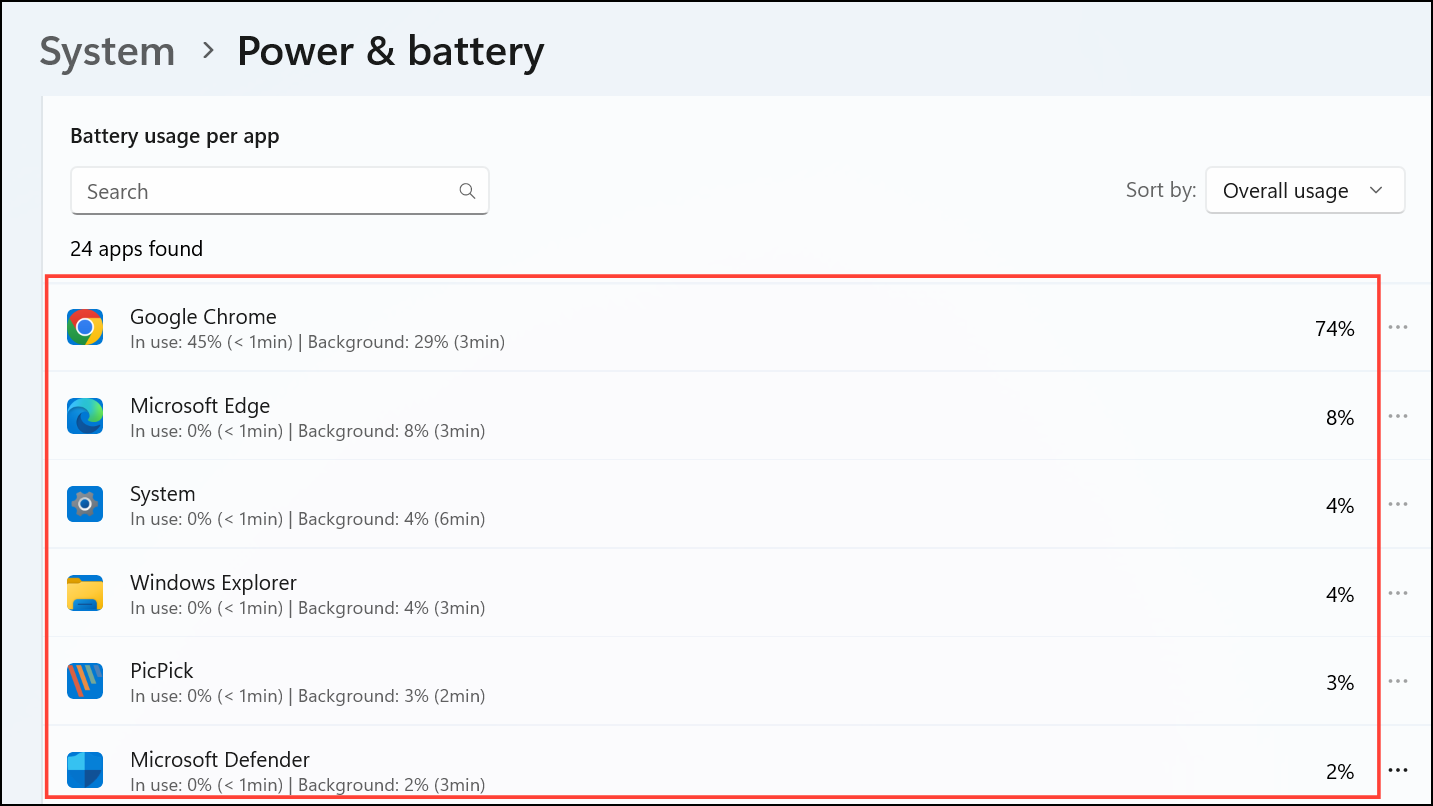Open more options for Microsoft Edge
The width and height of the screenshot is (1433, 806).
click(x=1398, y=416)
